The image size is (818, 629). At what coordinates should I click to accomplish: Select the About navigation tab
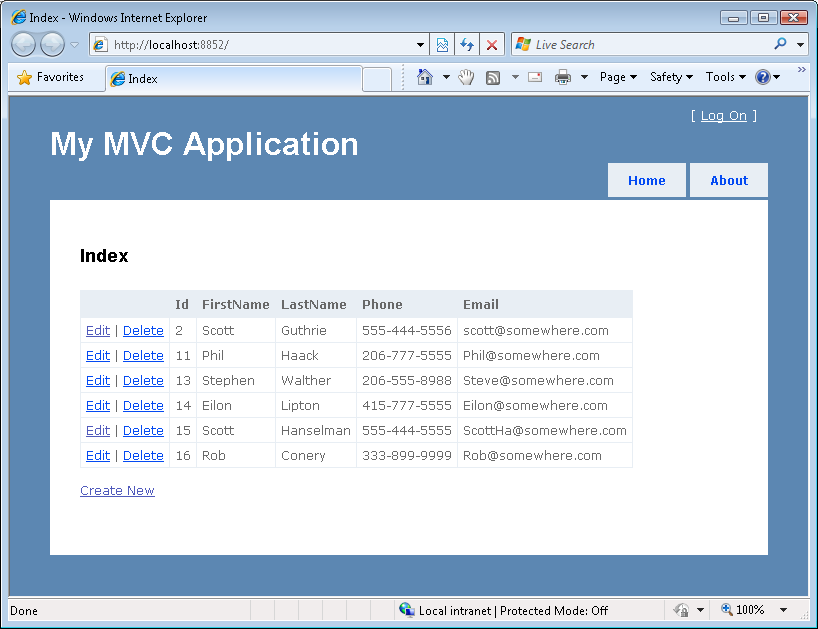coord(729,181)
